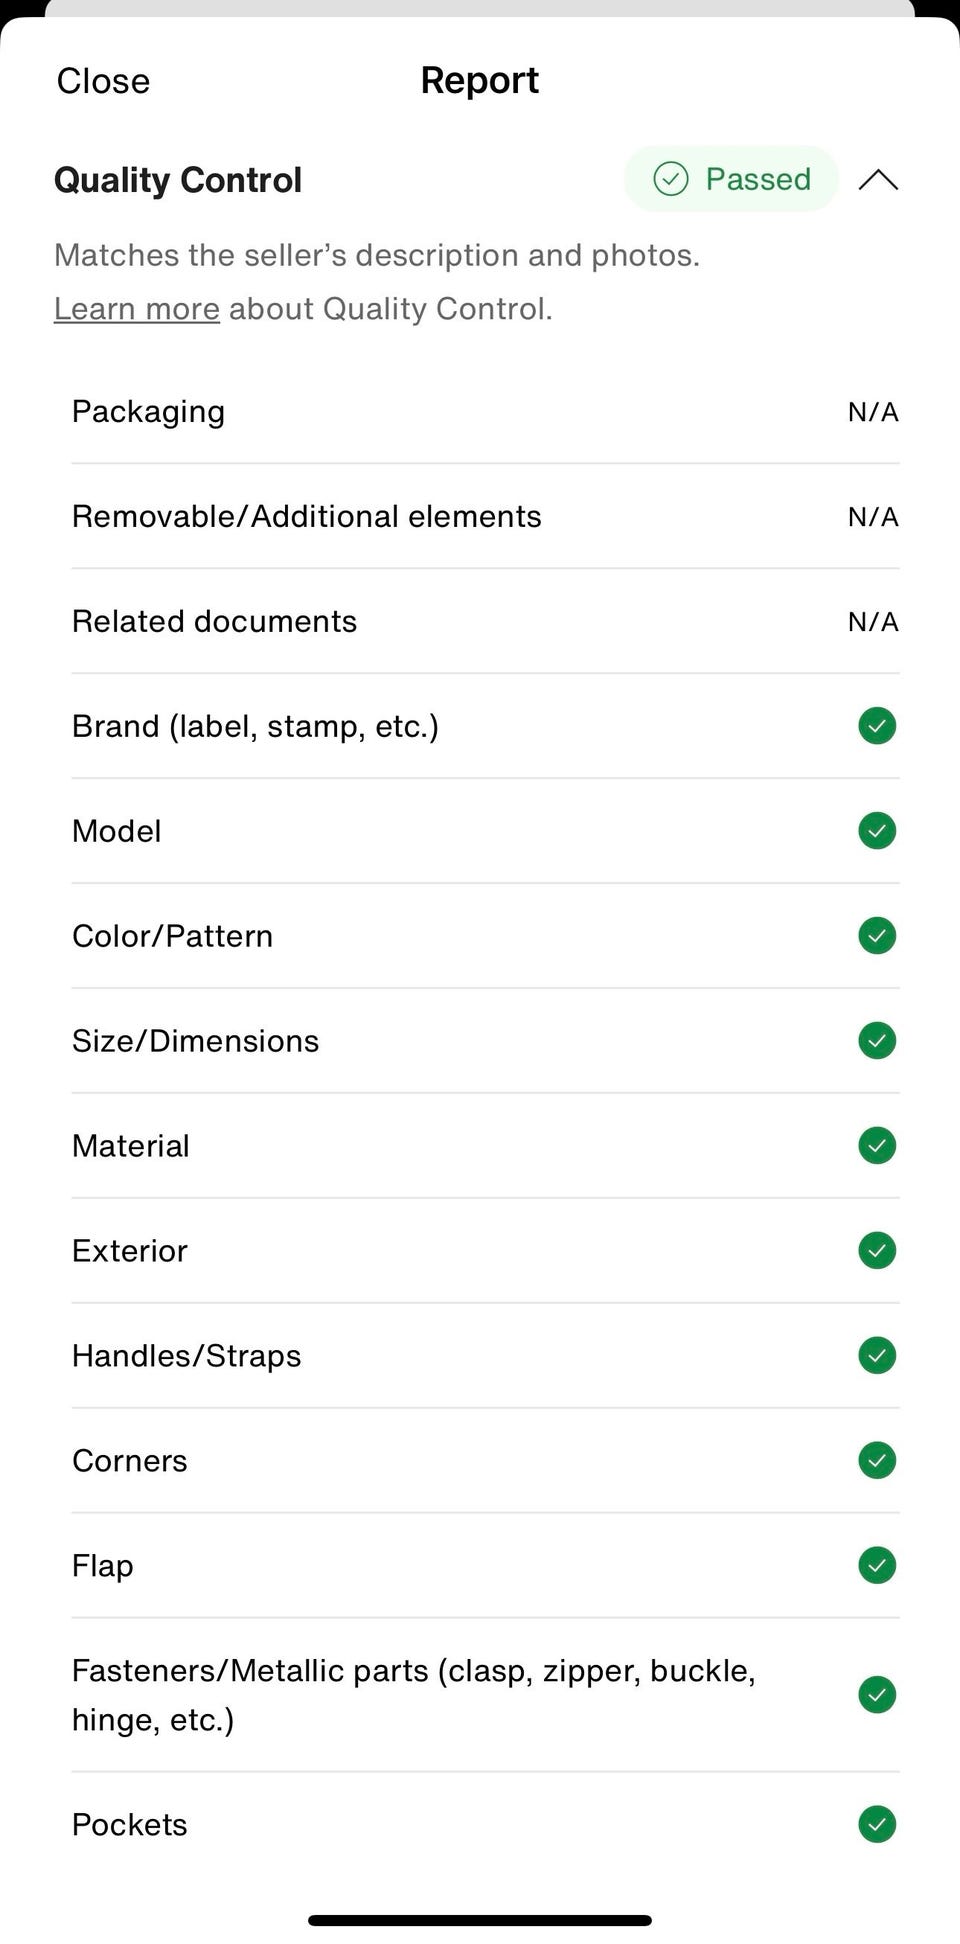Tap the Quality Control heading

pos(178,180)
